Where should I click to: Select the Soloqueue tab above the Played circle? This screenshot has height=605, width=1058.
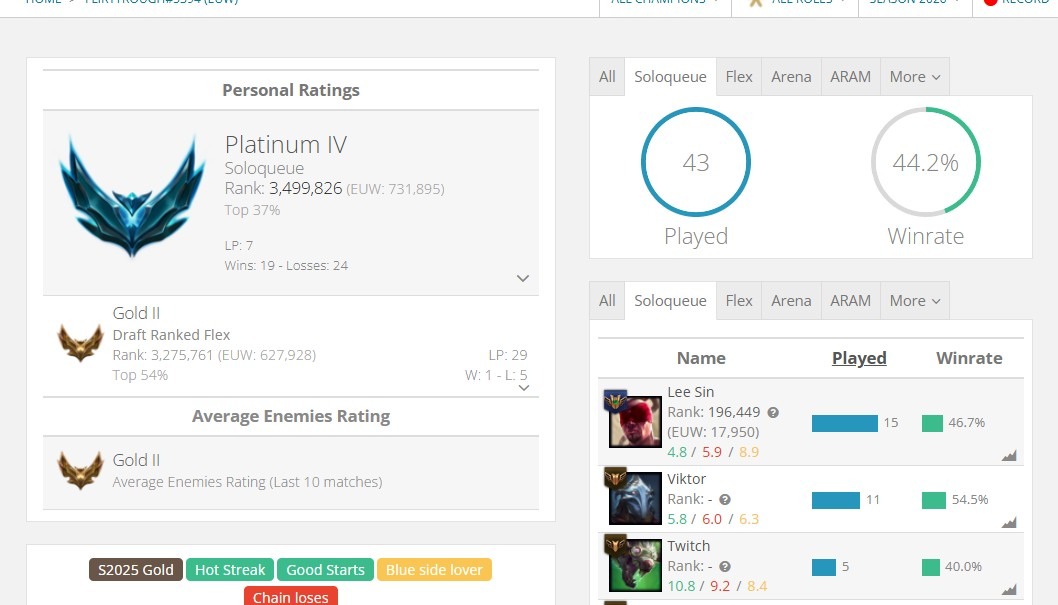(x=670, y=77)
